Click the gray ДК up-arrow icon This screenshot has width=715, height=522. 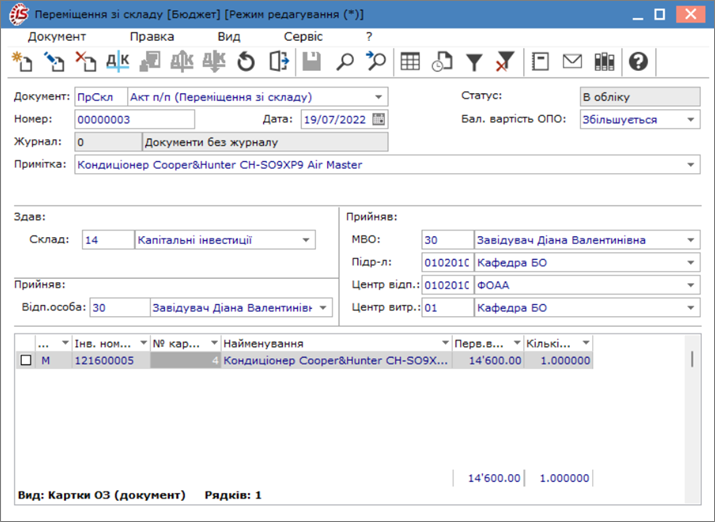182,62
